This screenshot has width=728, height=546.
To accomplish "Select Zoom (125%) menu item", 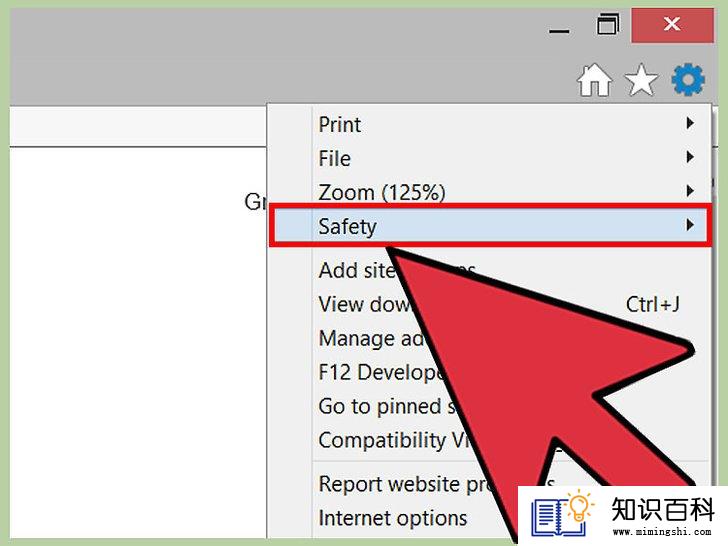I will point(382,192).
